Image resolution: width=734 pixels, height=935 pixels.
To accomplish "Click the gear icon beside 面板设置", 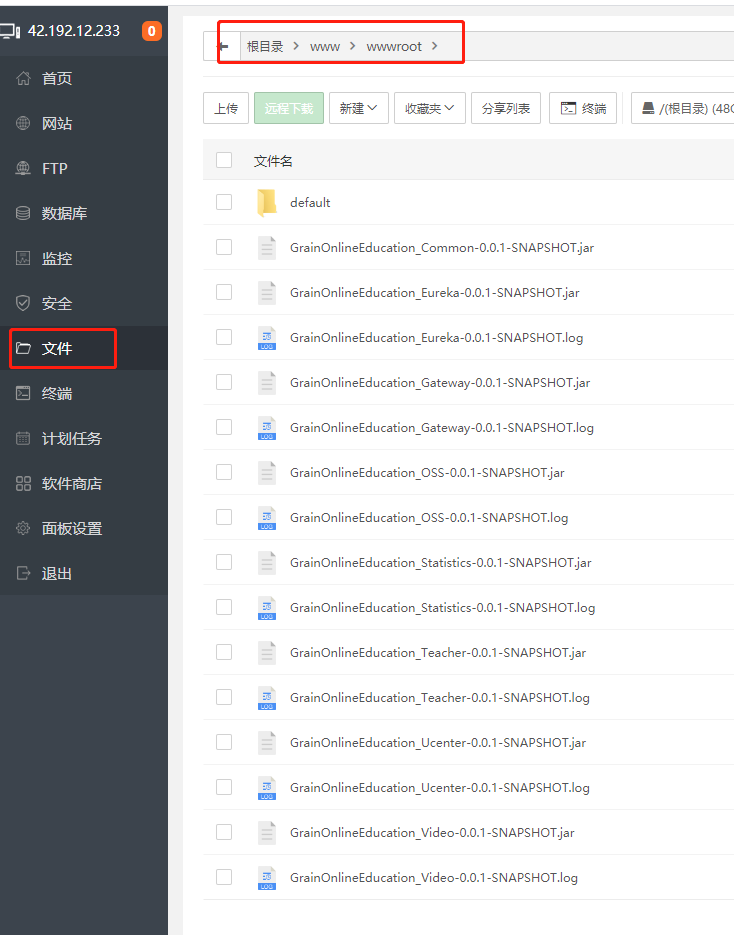I will 23,528.
